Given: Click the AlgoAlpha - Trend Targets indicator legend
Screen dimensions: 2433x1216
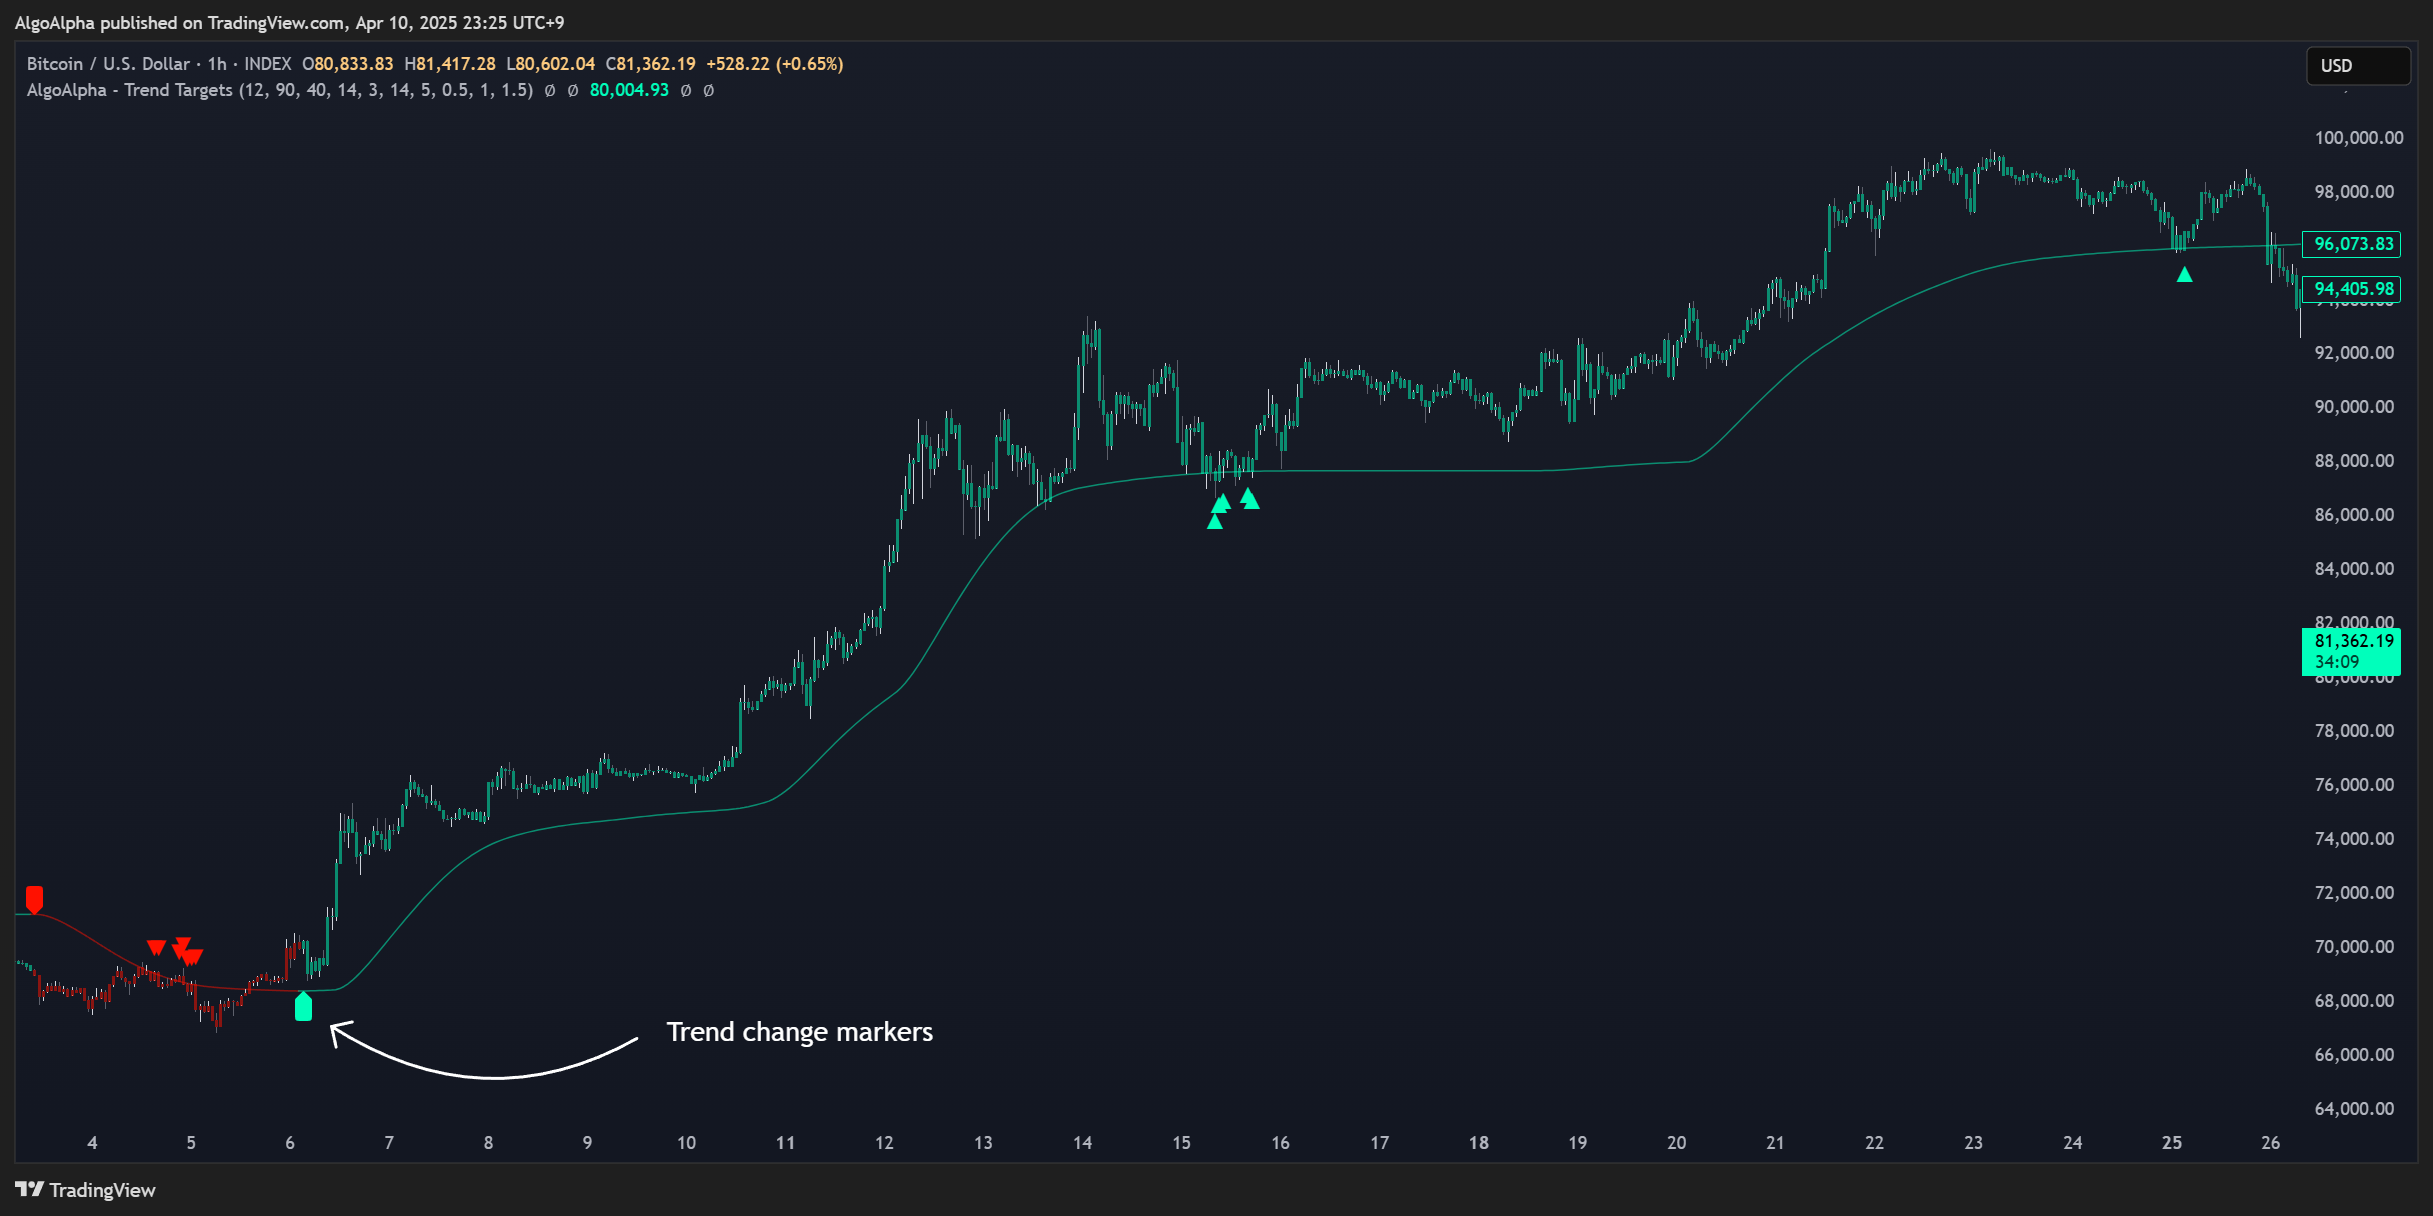Looking at the screenshot, I should [280, 90].
